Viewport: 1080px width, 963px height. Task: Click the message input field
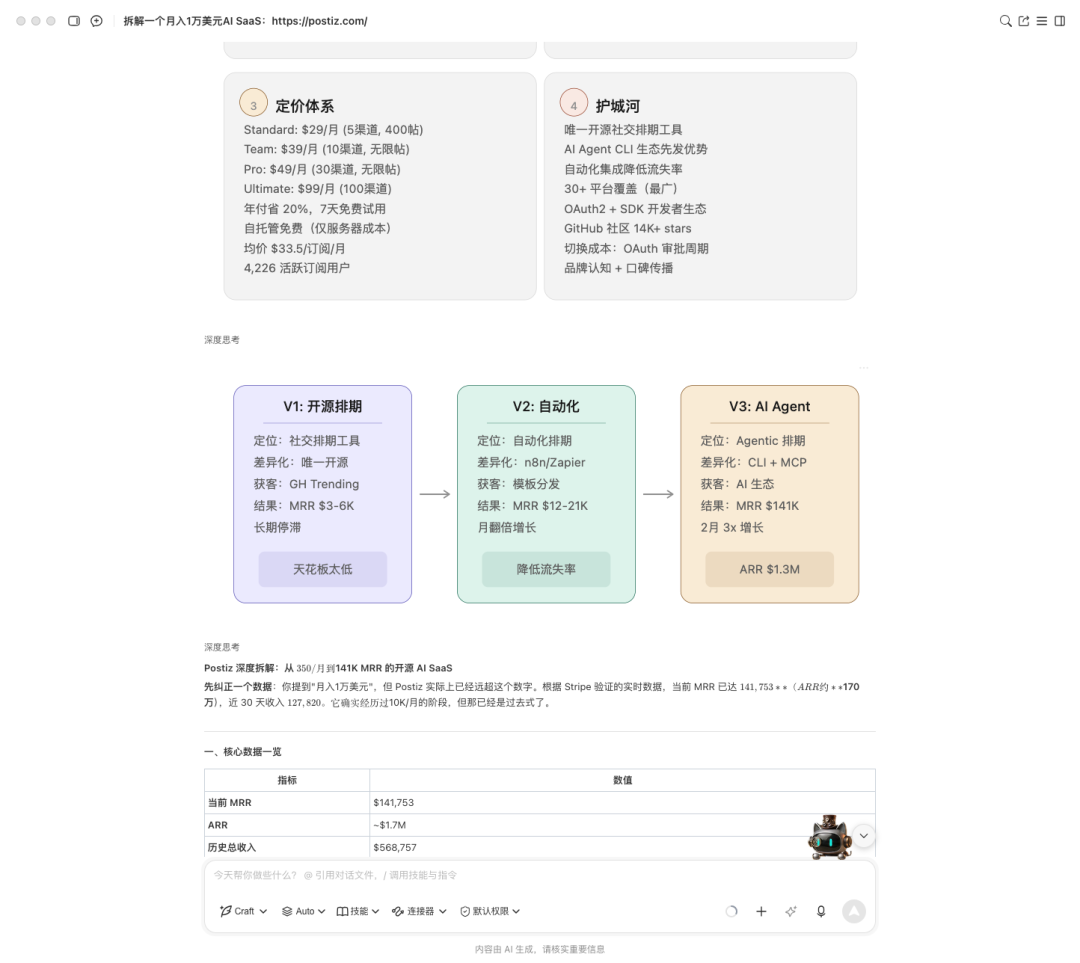tap(539, 875)
